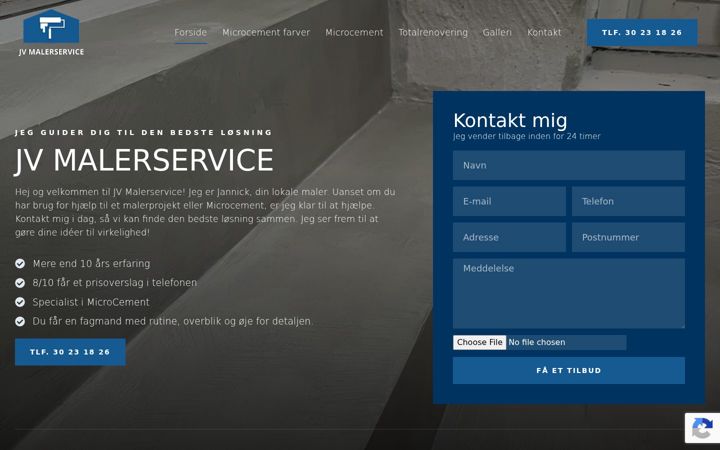Click the JV Malerservice logo
The height and width of the screenshot is (450, 720).
tap(51, 33)
